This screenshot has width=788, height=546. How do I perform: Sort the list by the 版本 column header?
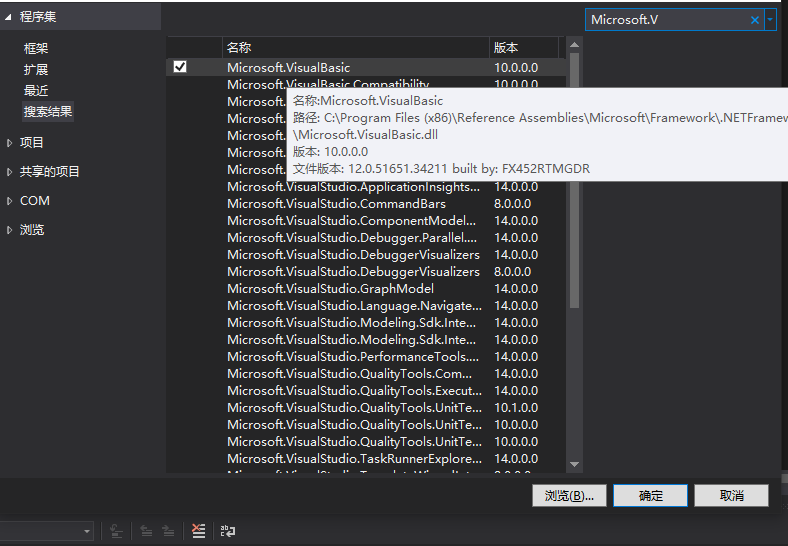coord(523,48)
